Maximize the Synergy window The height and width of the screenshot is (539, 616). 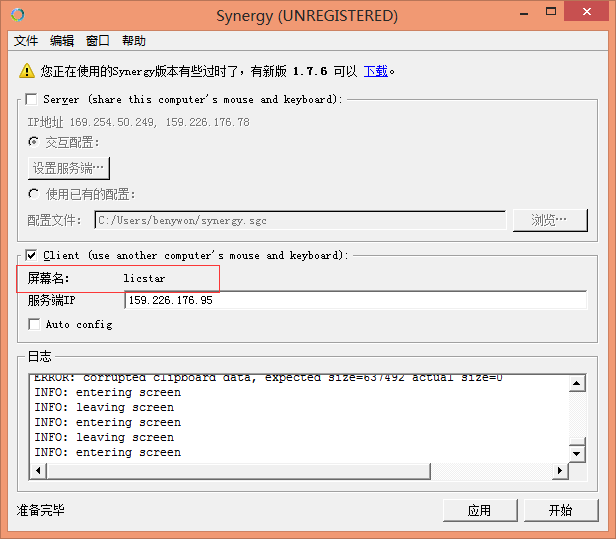551,12
